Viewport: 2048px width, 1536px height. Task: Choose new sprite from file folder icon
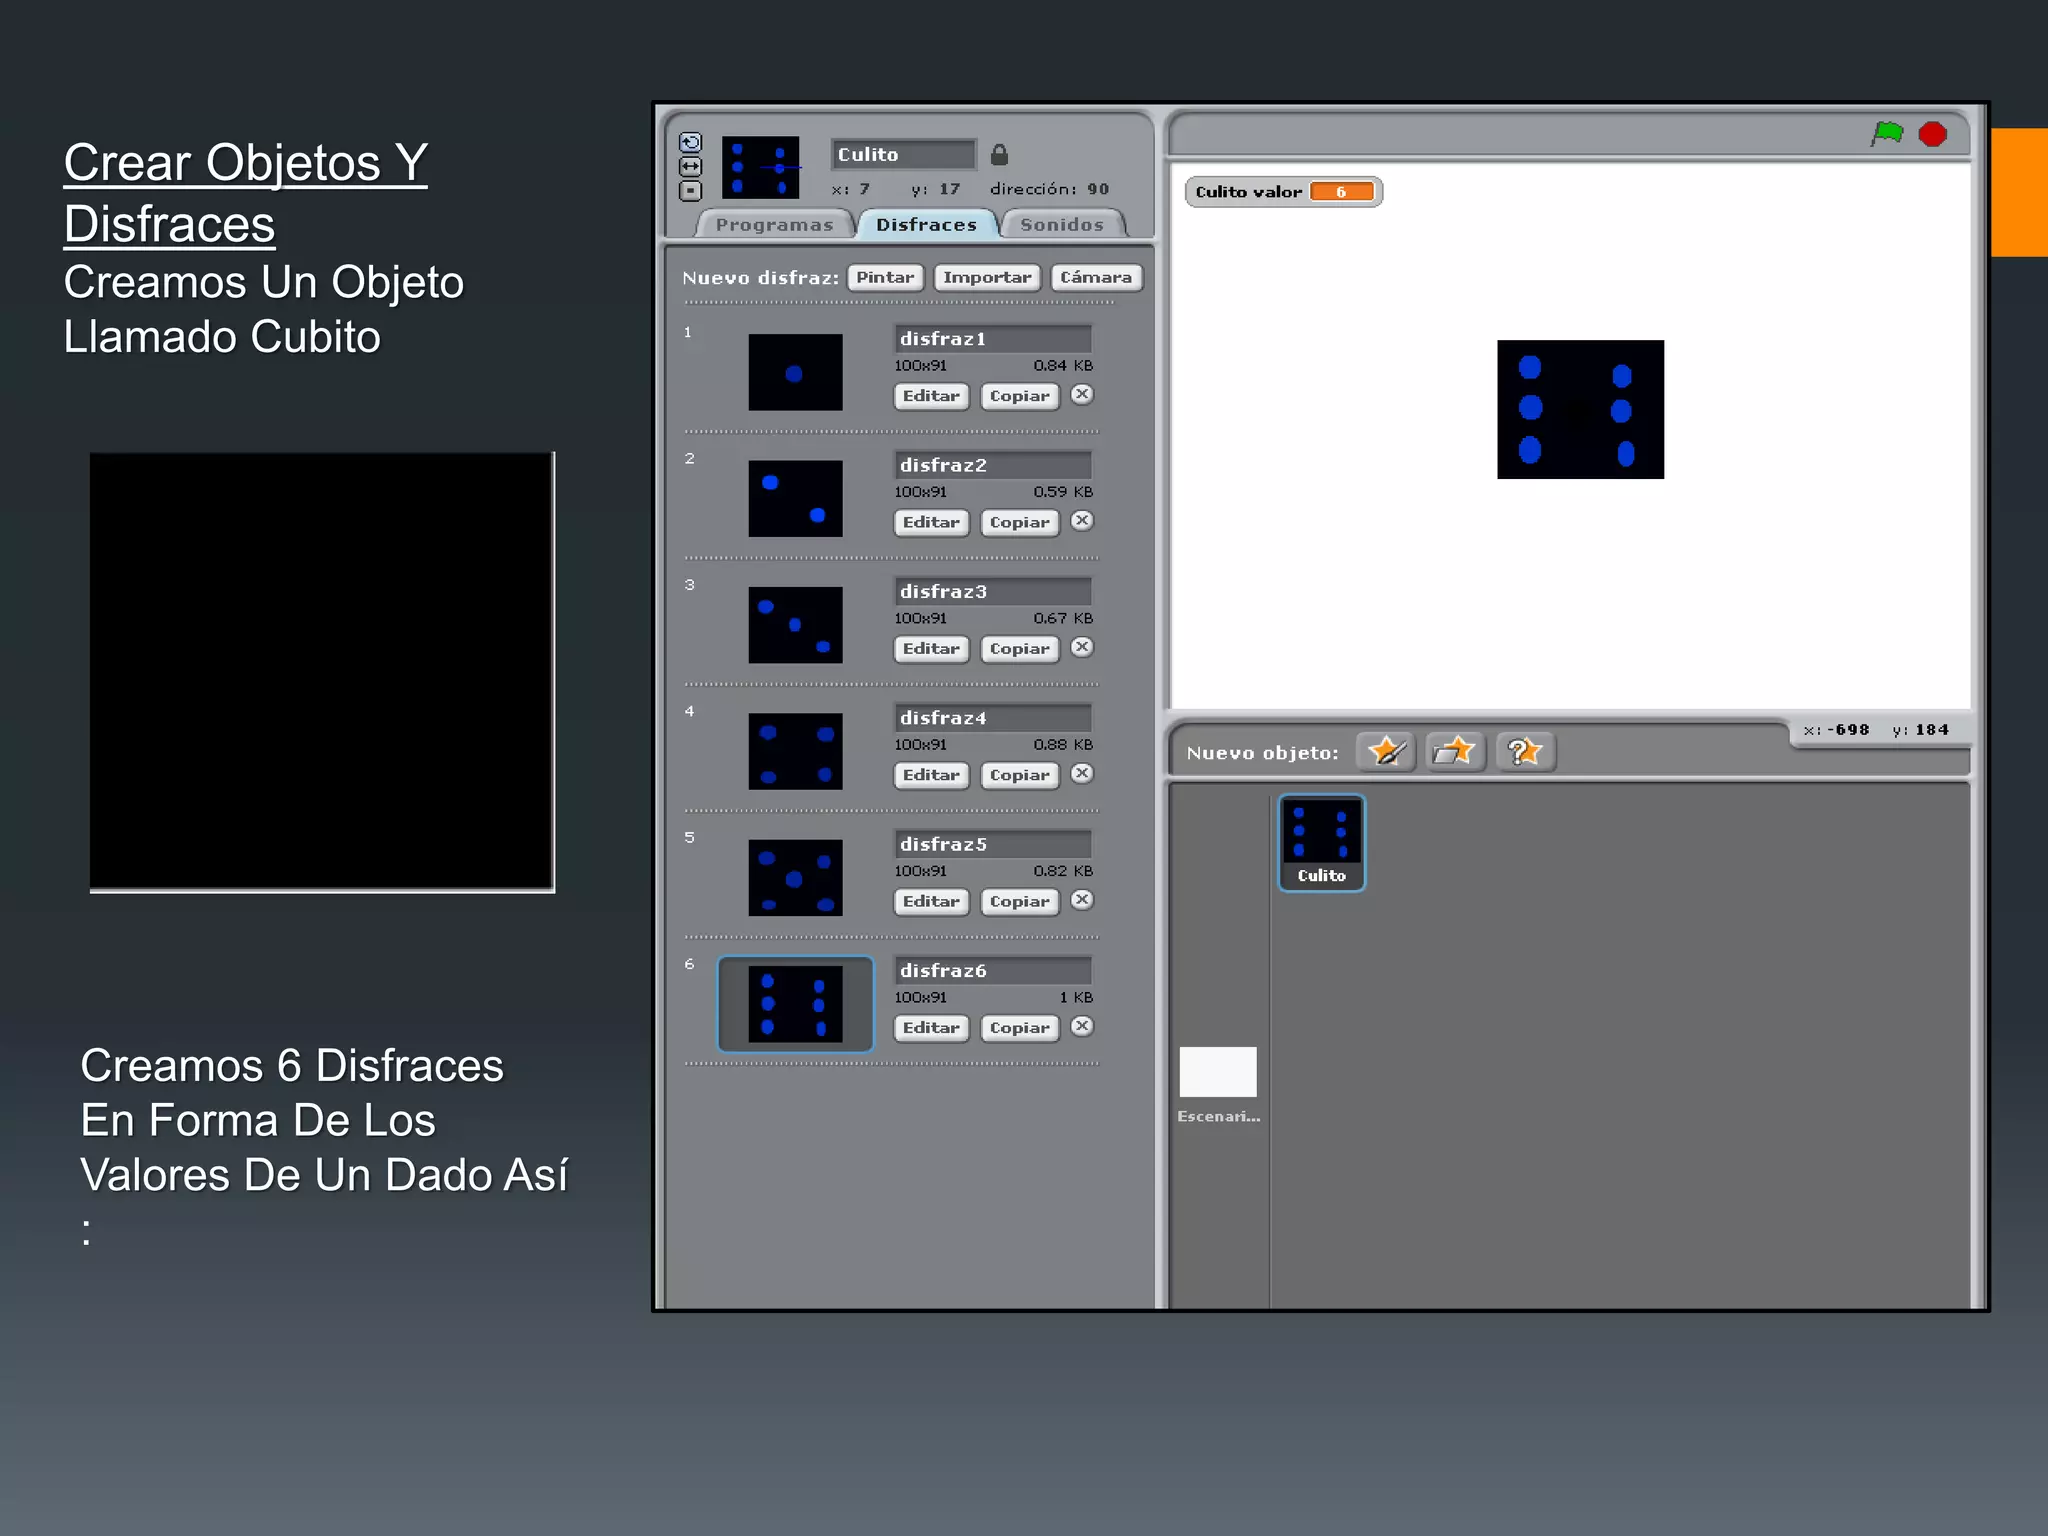tap(1455, 751)
